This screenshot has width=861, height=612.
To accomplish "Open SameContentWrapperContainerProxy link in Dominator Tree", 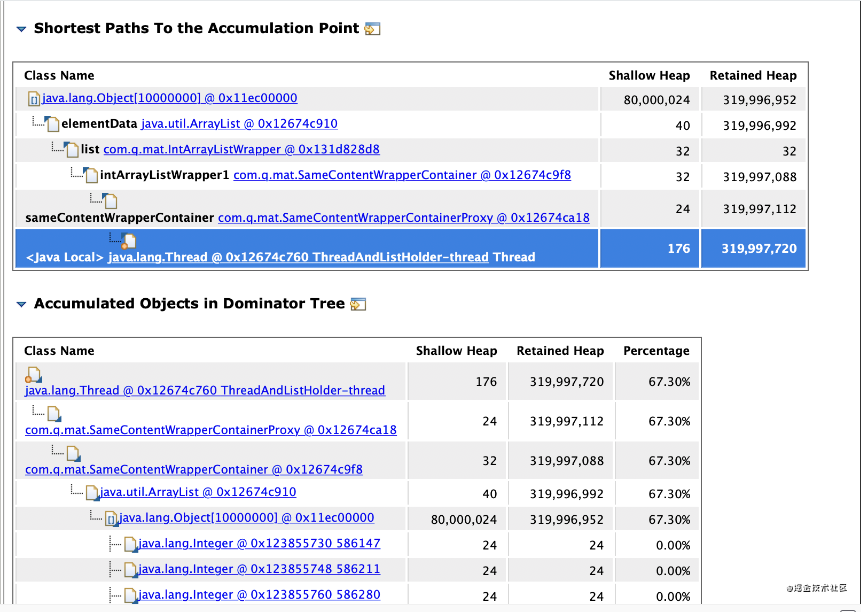I will coord(210,430).
